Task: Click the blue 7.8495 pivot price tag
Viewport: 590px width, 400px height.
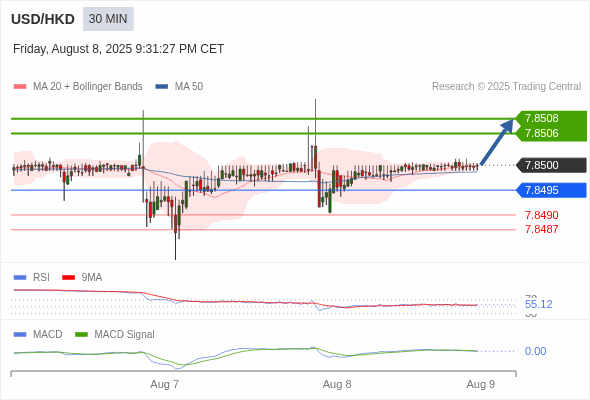Action: pos(552,190)
